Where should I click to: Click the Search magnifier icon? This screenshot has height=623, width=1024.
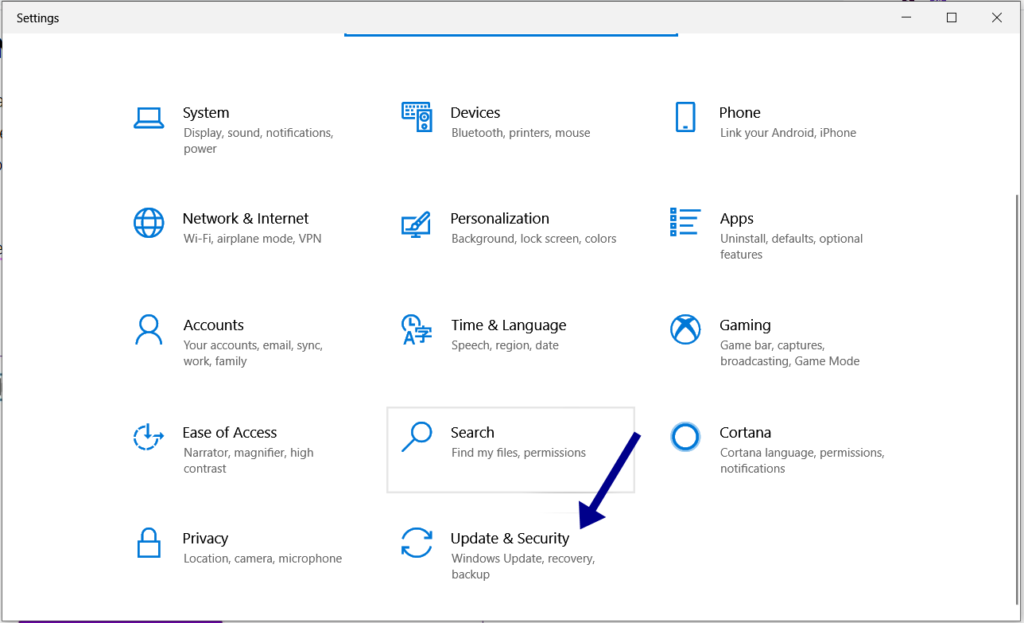[x=416, y=436]
